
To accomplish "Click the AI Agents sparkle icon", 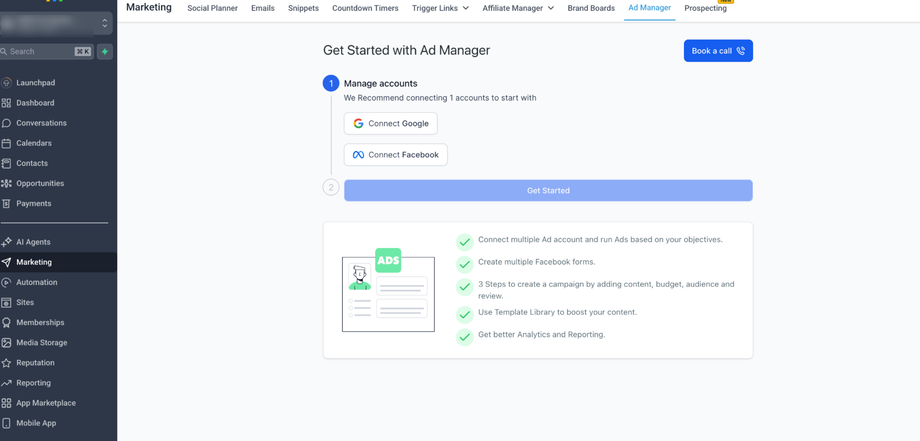I will (6, 242).
